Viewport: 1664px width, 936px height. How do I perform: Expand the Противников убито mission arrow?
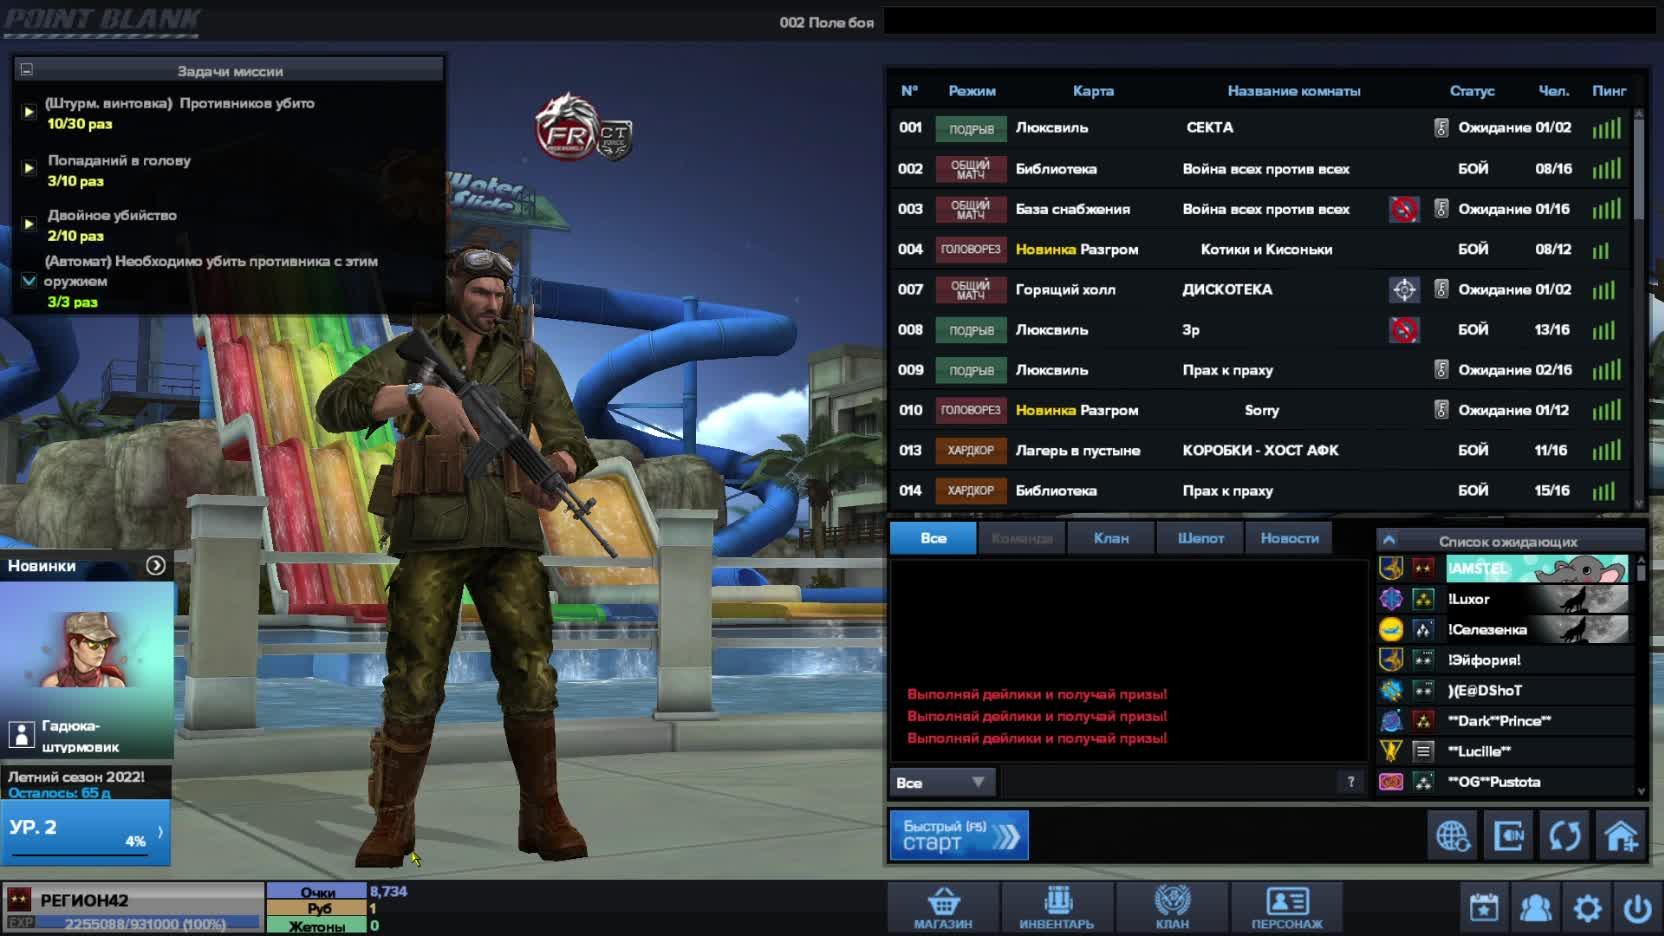point(29,112)
